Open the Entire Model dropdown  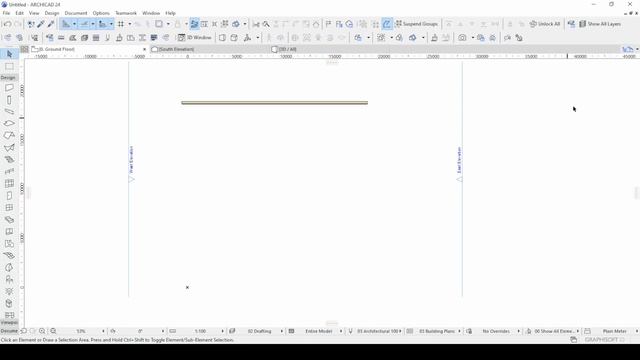click(x=341, y=331)
